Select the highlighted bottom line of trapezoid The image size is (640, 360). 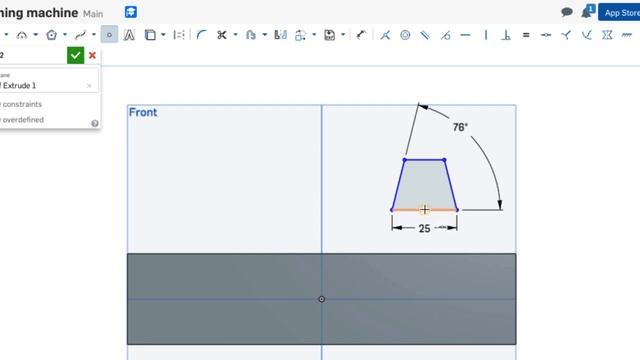click(424, 210)
